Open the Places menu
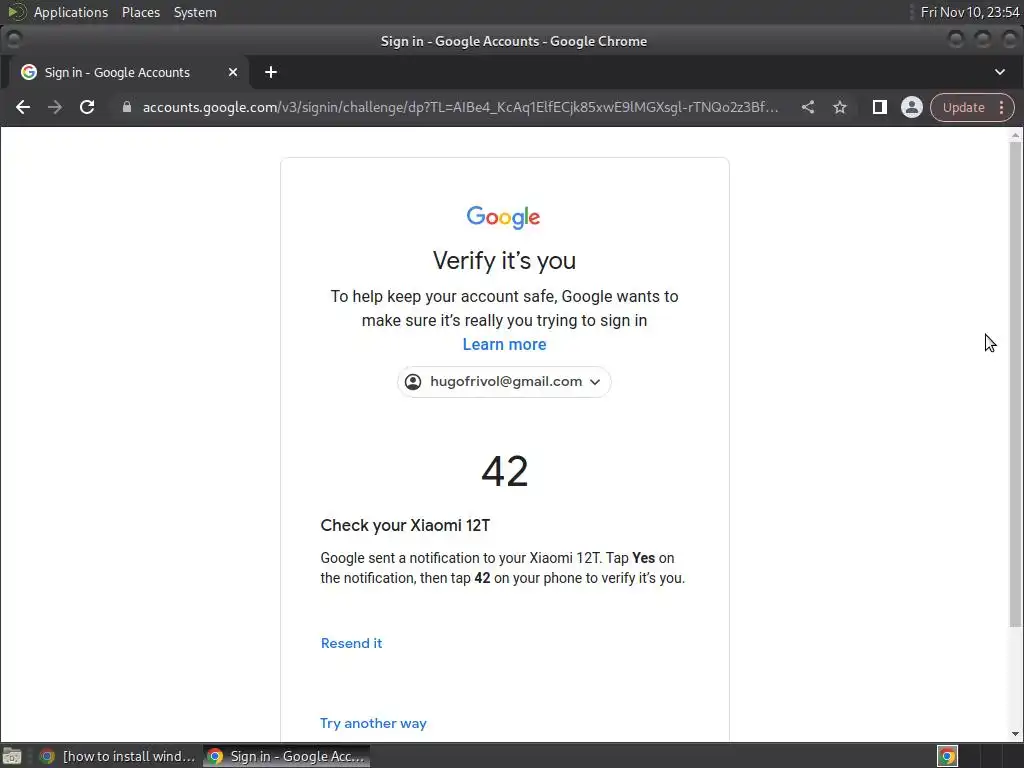The width and height of the screenshot is (1024, 768). click(141, 12)
